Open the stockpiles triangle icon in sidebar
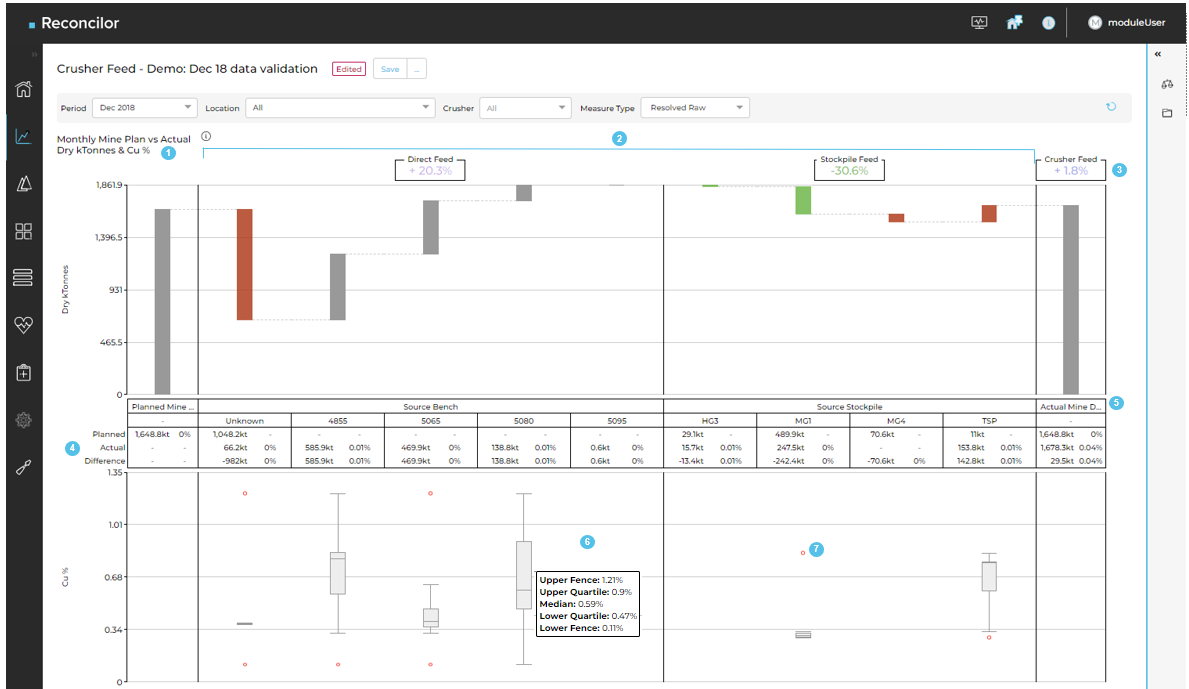The image size is (1189, 689). tap(23, 184)
